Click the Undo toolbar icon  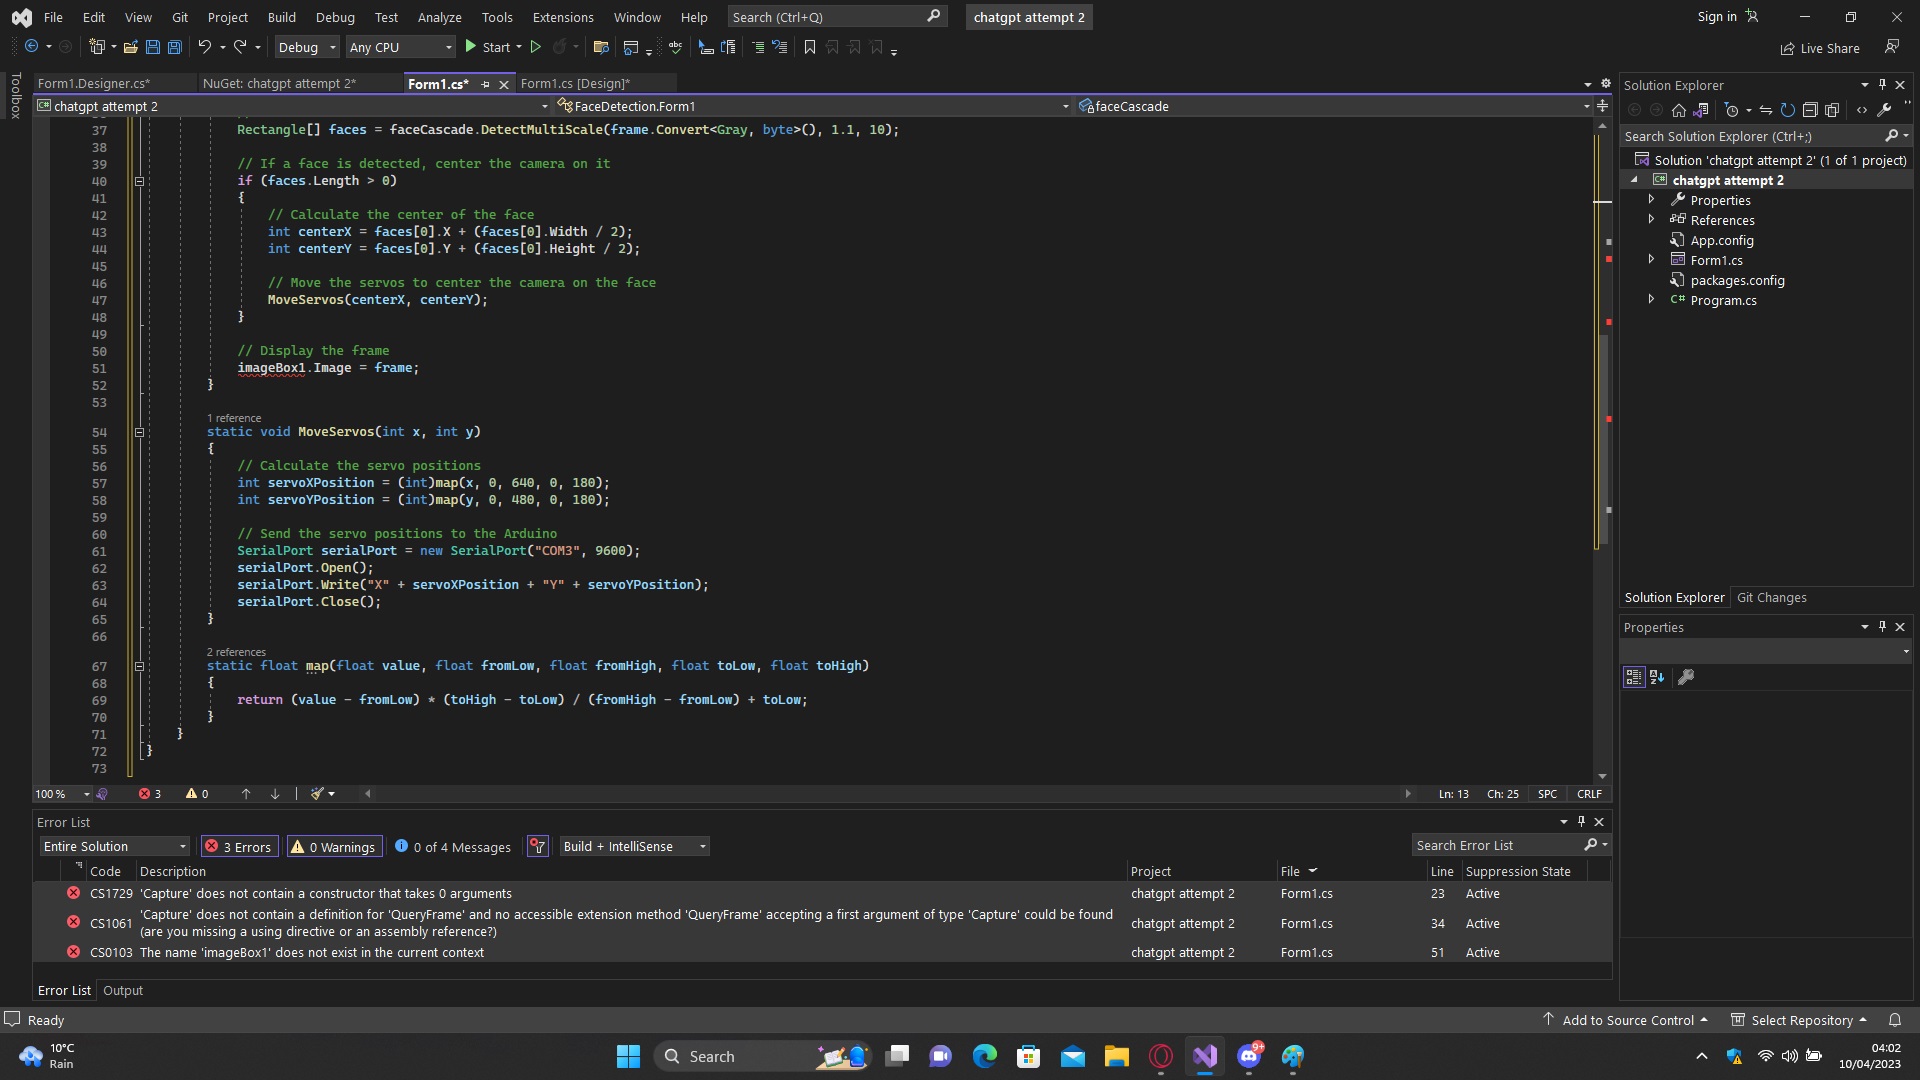point(204,47)
